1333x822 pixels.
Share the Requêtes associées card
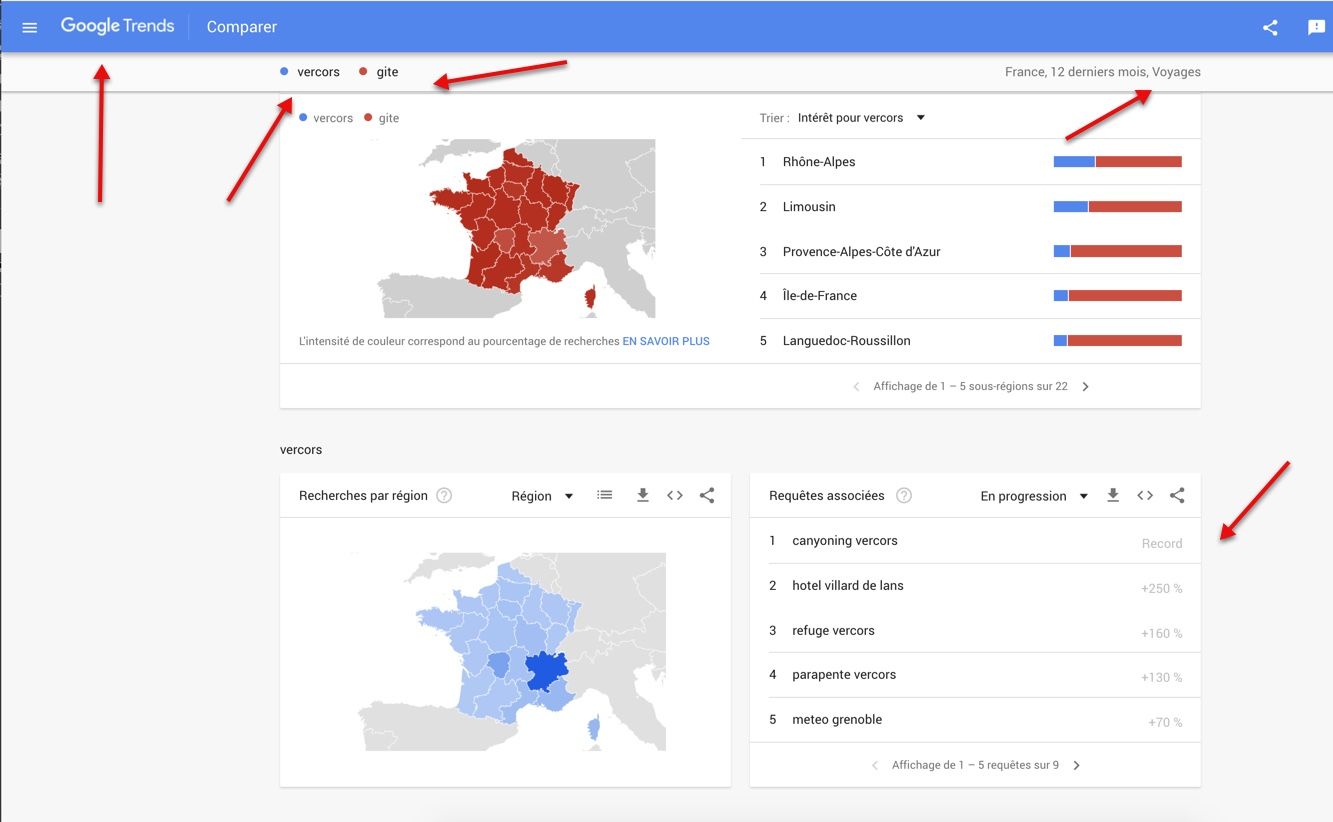(1177, 495)
